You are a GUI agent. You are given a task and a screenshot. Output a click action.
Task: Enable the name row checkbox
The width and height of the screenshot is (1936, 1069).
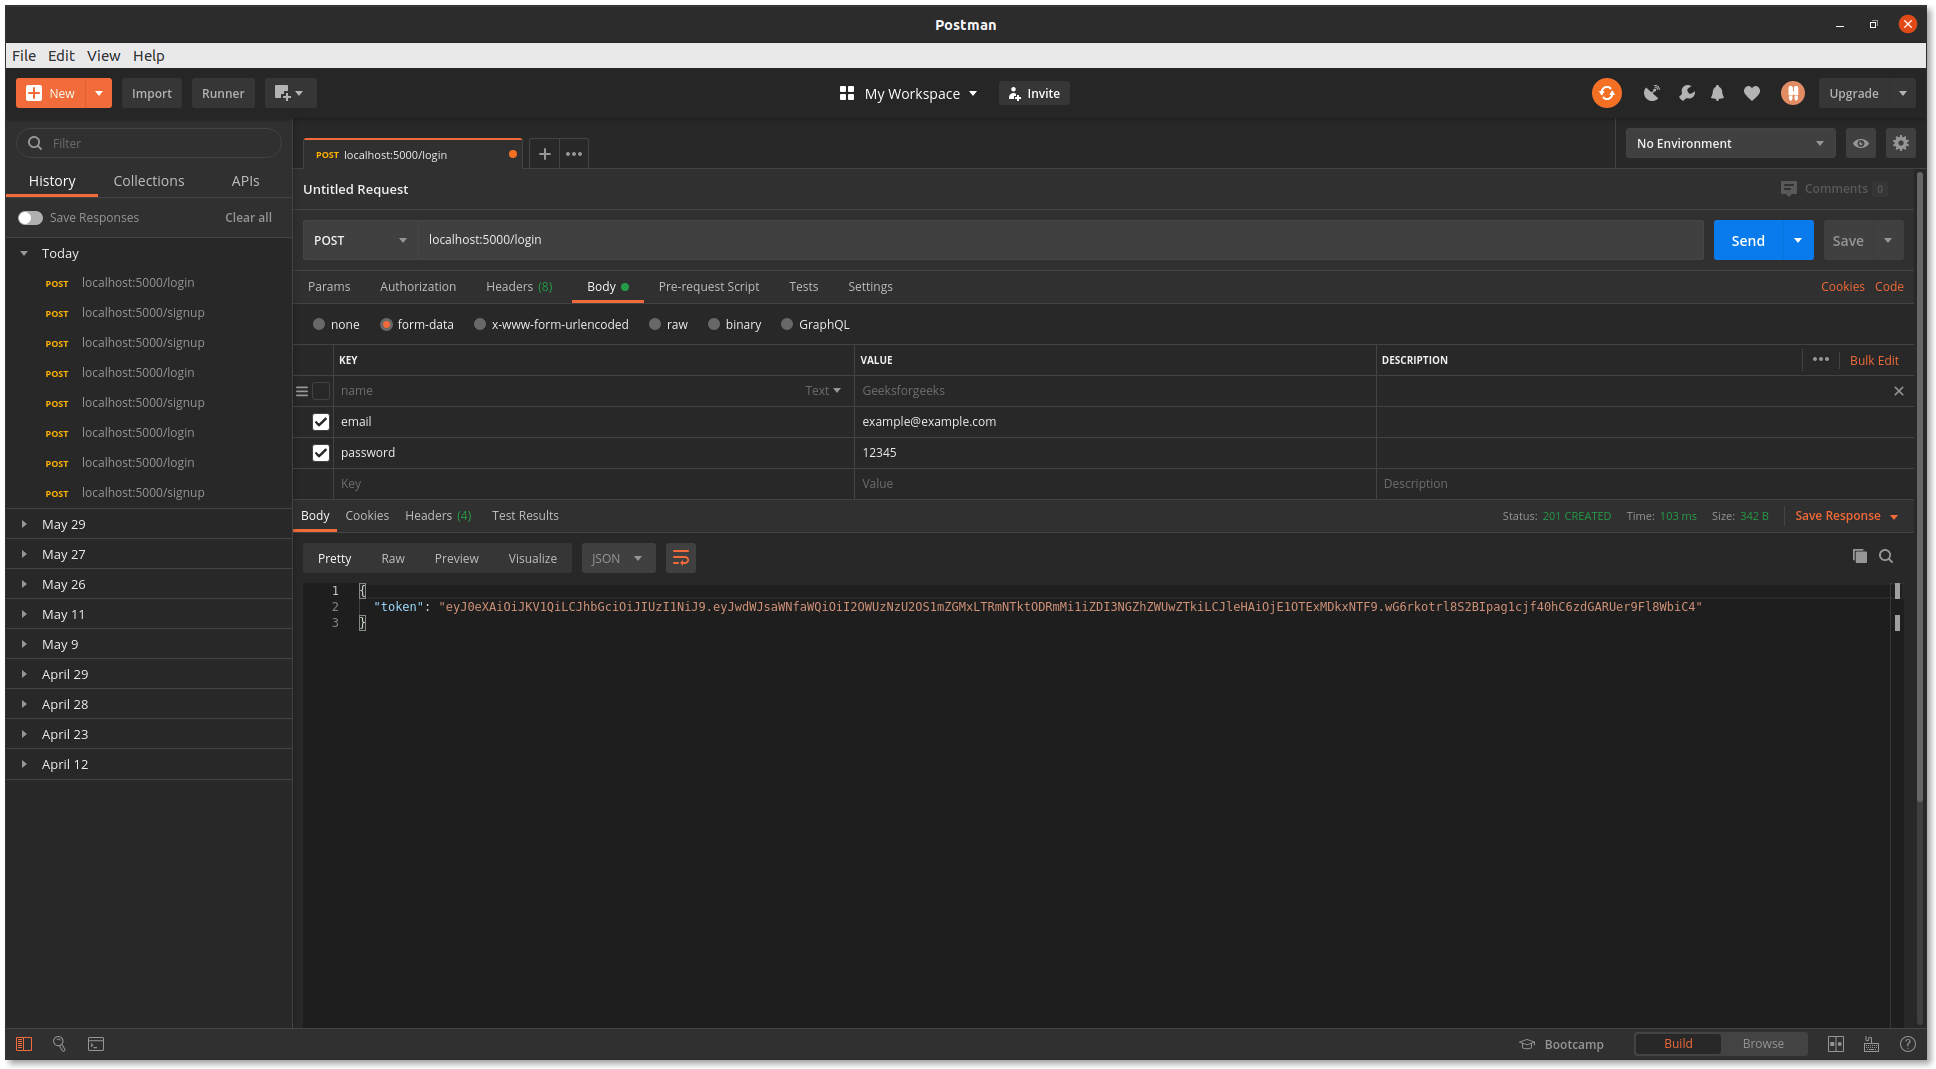[x=321, y=391]
